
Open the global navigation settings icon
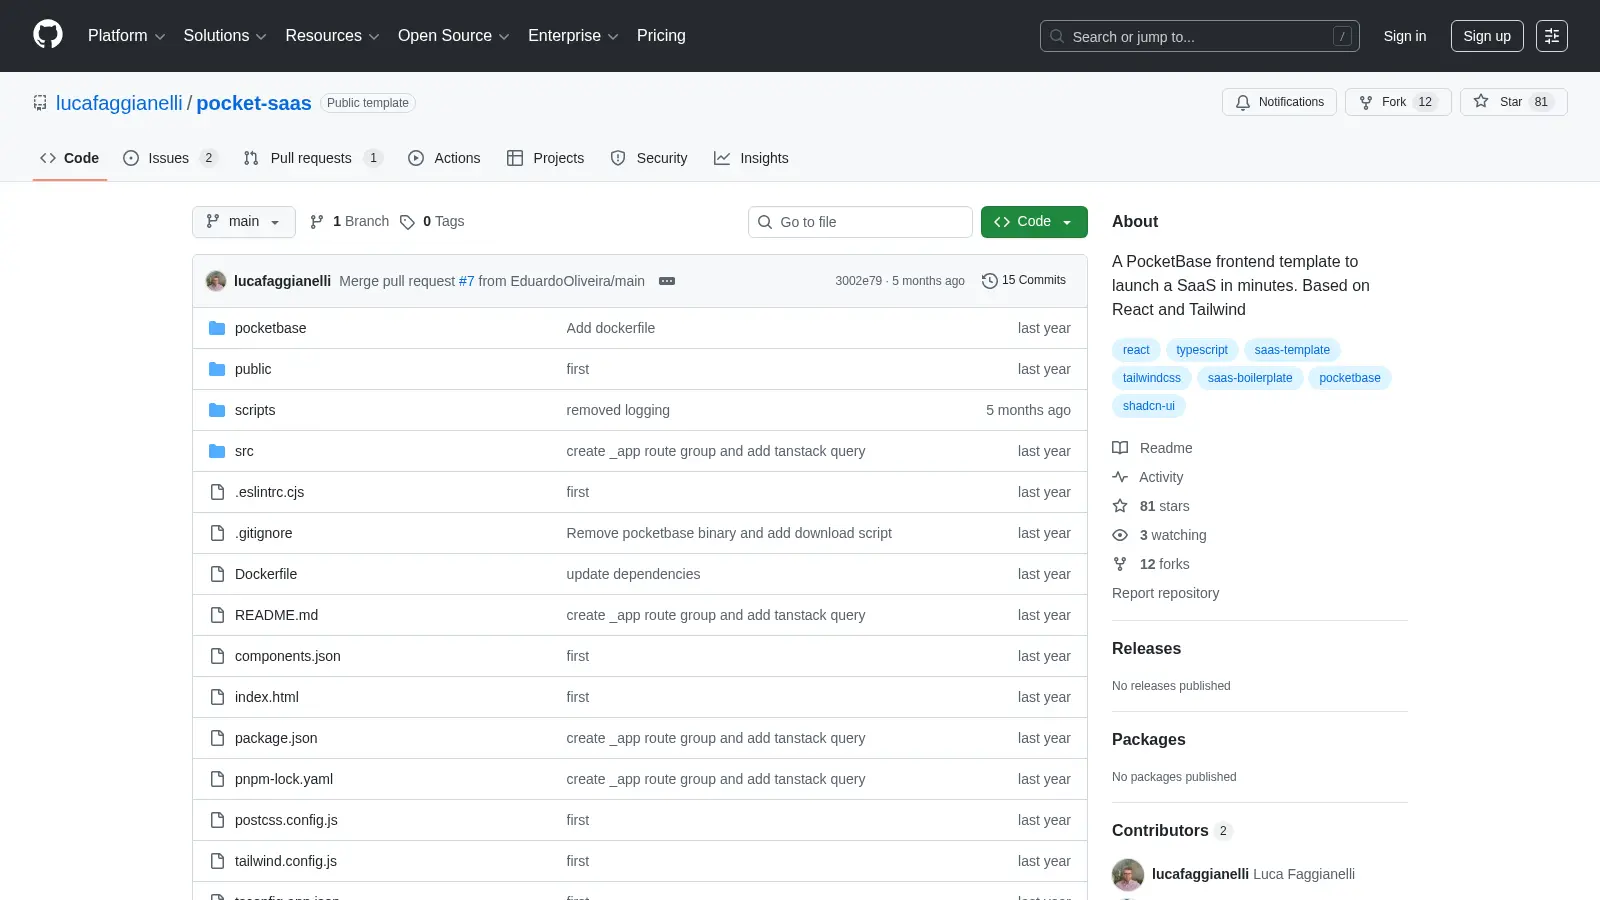[x=1552, y=36]
